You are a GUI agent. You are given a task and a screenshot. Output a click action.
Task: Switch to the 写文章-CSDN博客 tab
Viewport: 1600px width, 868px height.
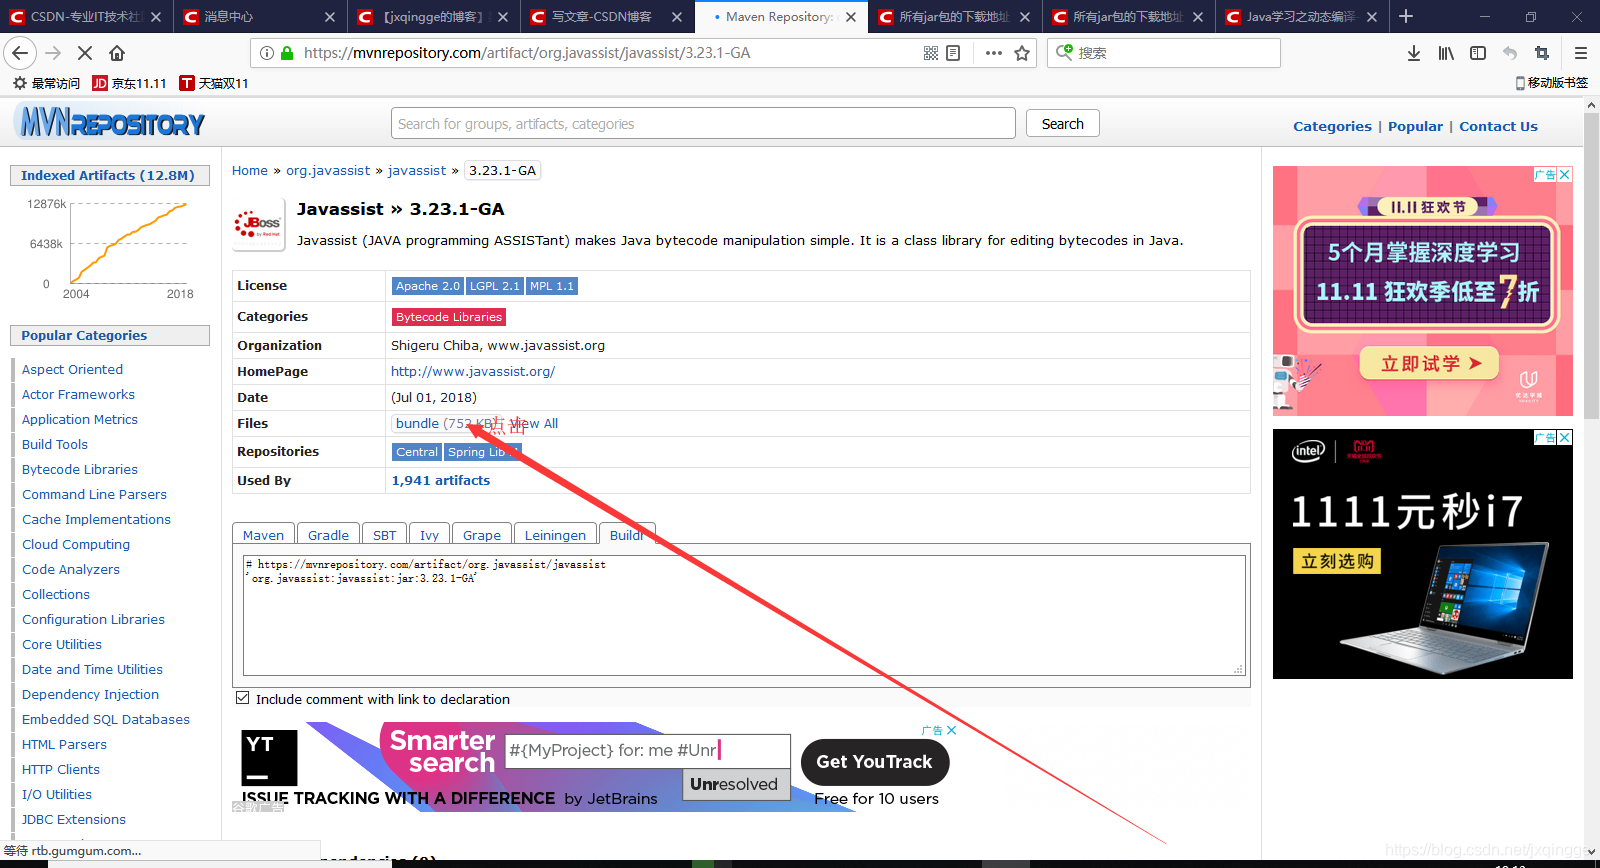click(606, 17)
